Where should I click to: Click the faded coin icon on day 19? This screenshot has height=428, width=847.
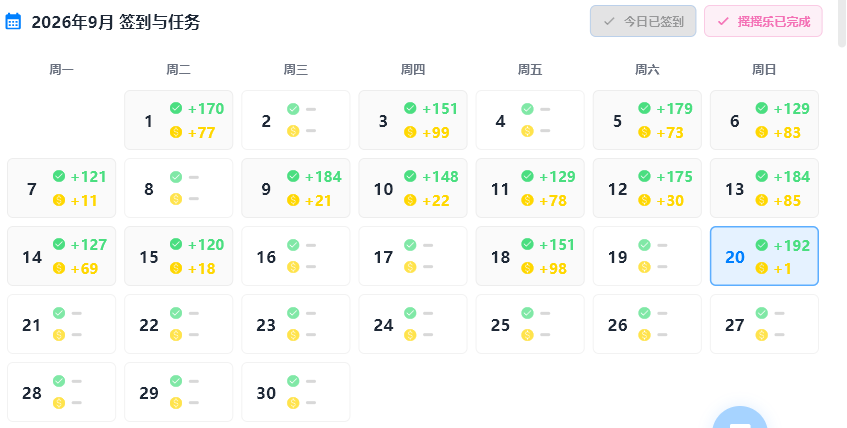[x=644, y=267]
